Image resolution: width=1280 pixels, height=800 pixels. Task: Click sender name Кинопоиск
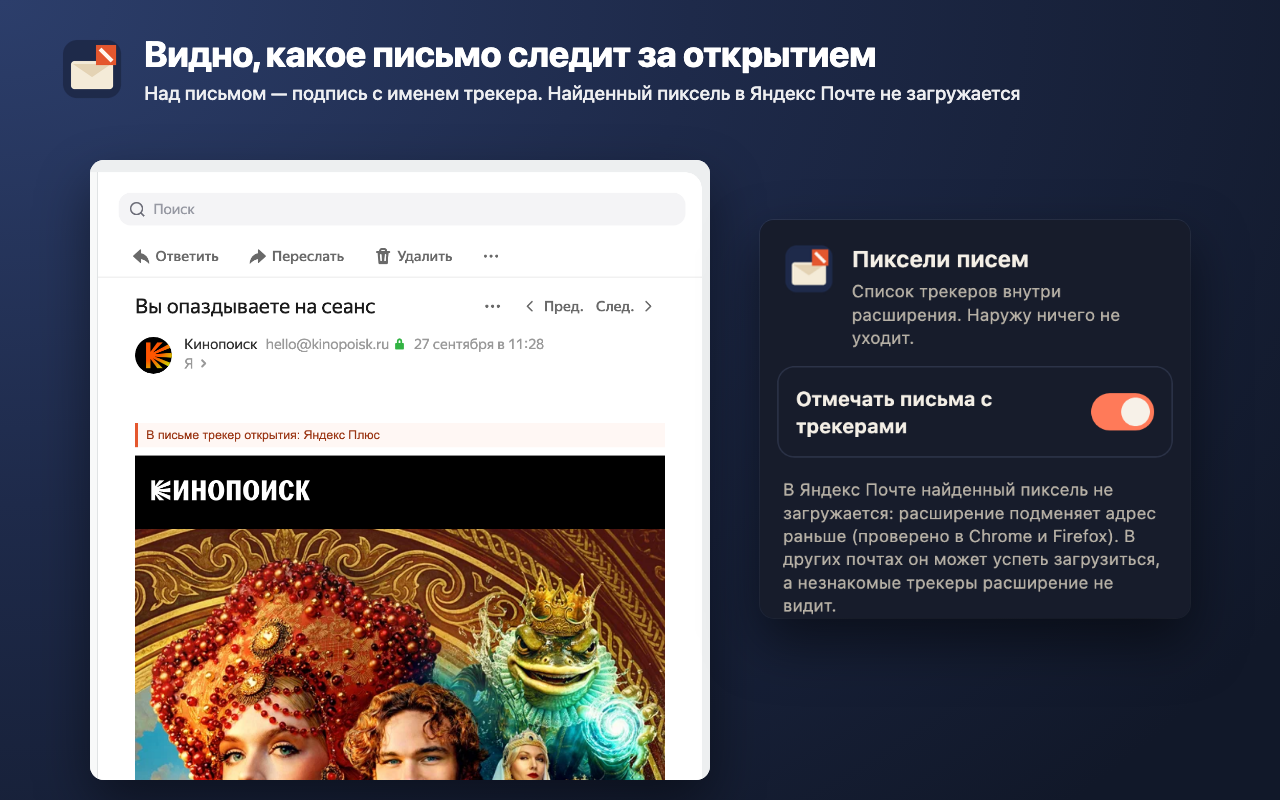[x=221, y=344]
